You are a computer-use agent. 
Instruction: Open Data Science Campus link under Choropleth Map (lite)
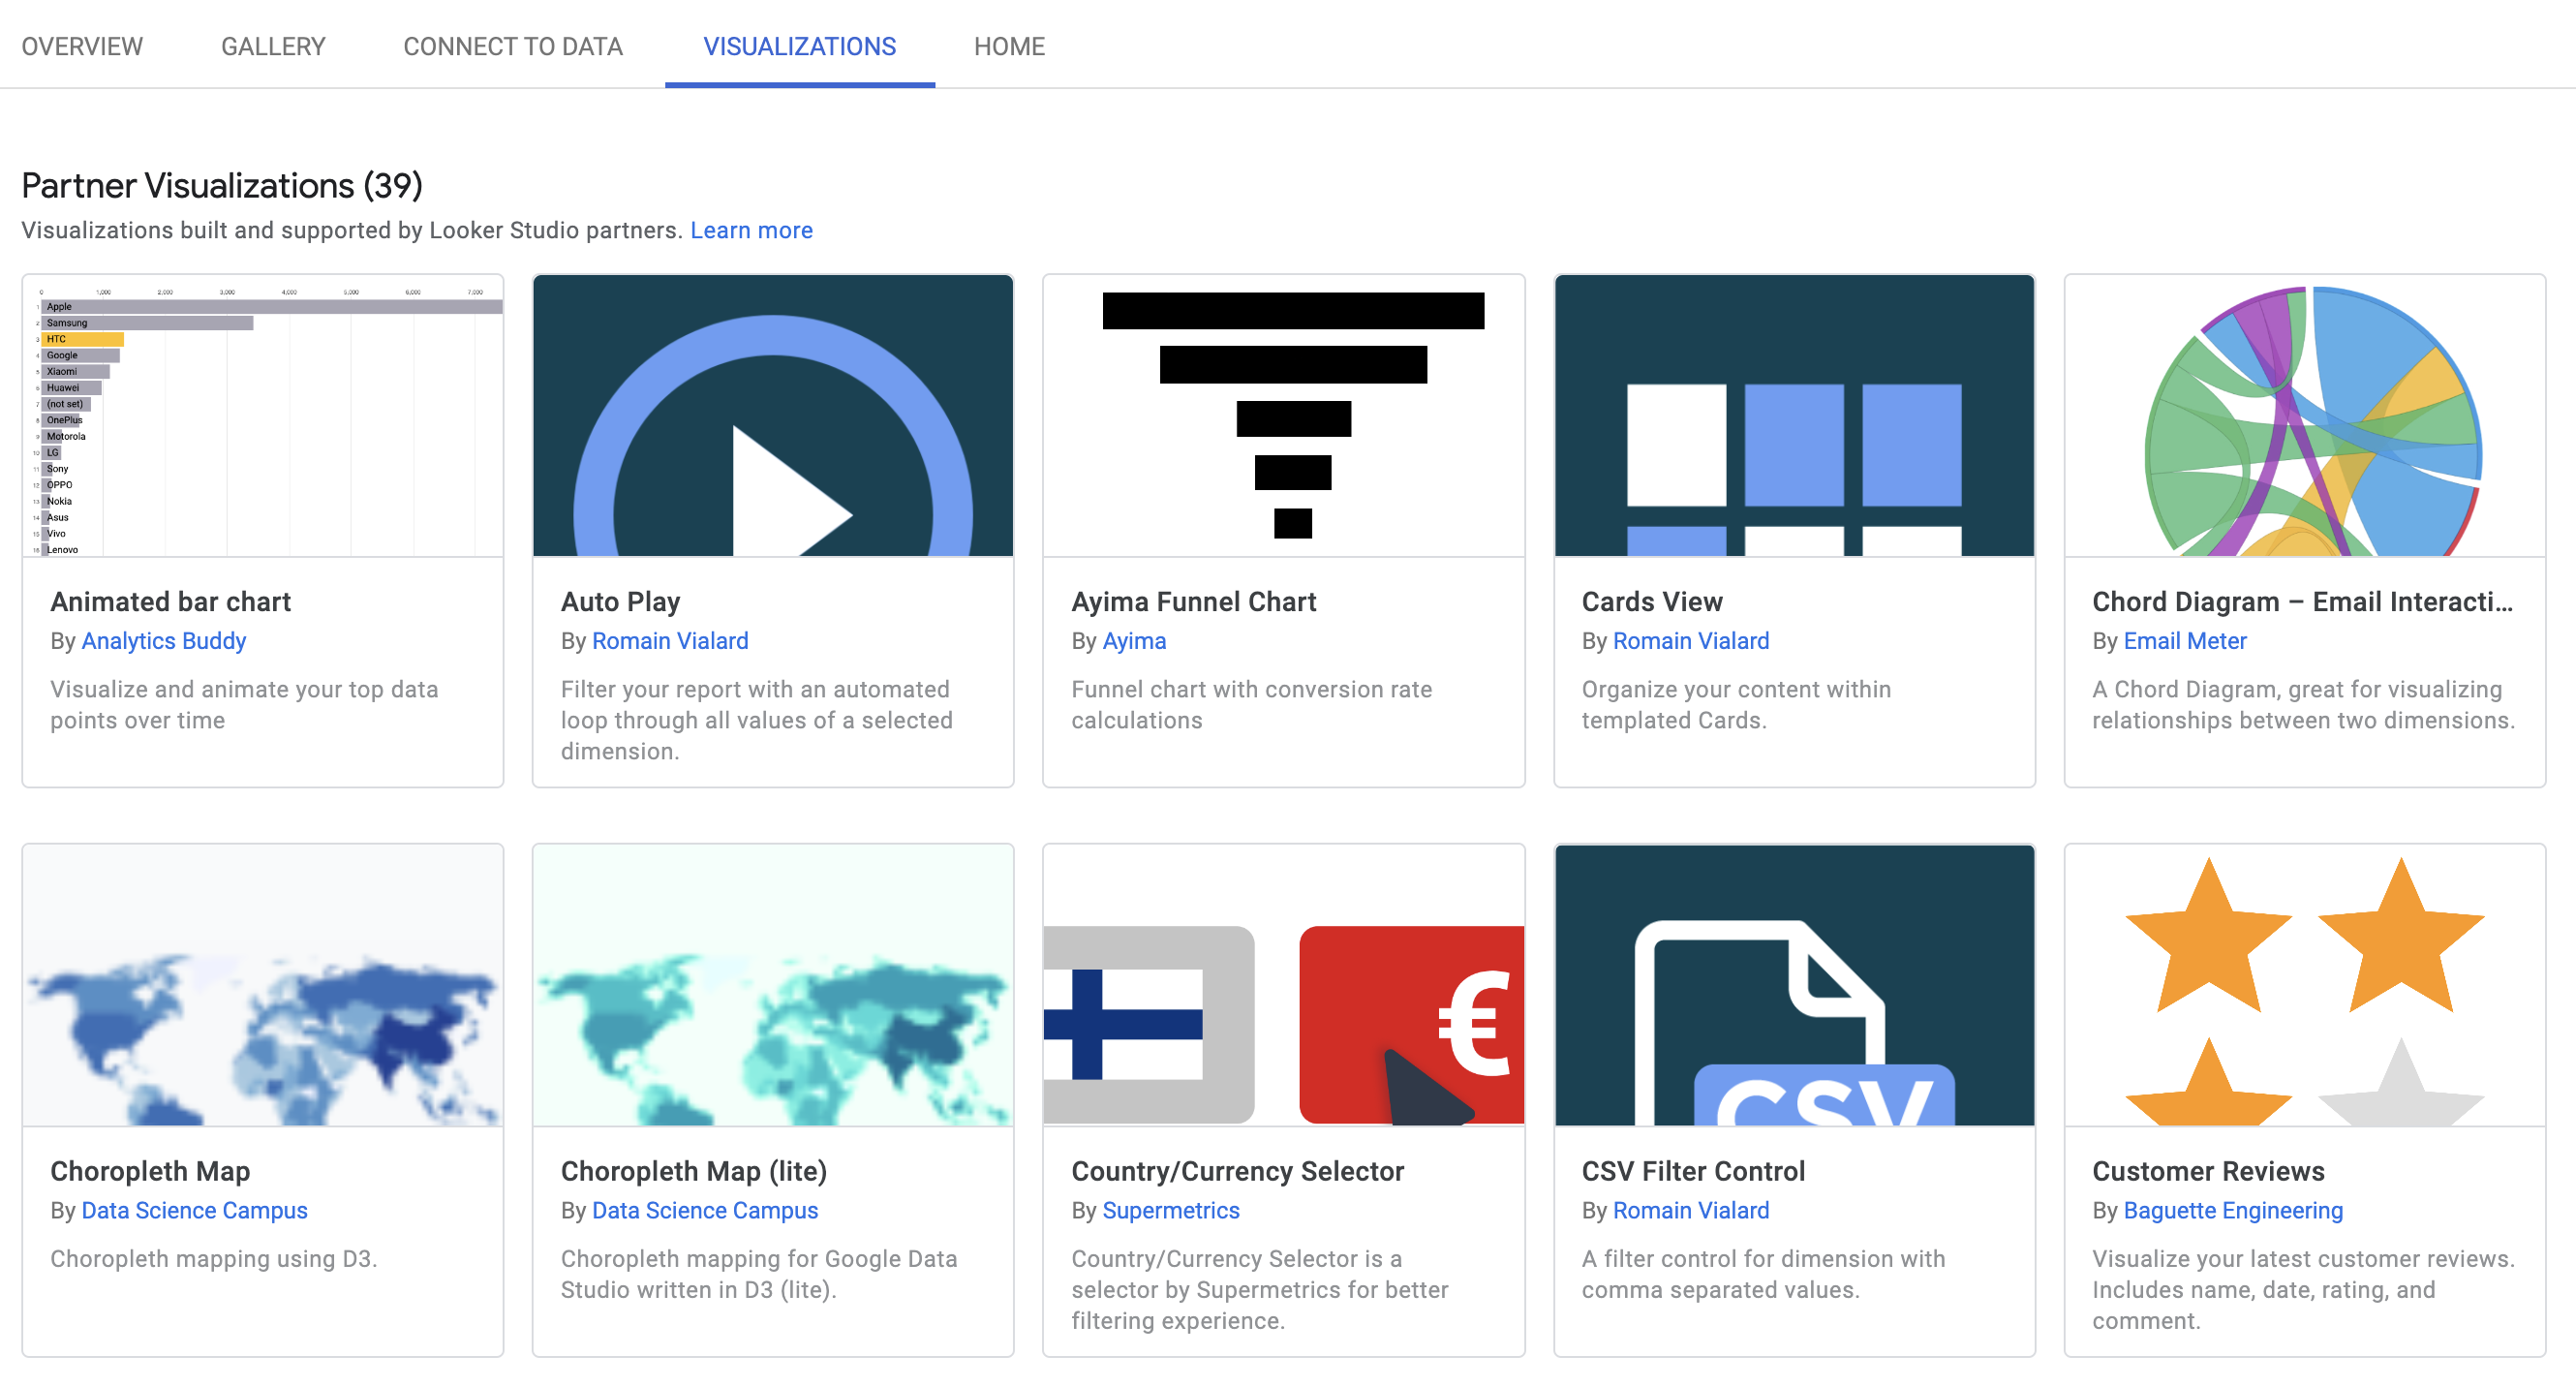705,1210
